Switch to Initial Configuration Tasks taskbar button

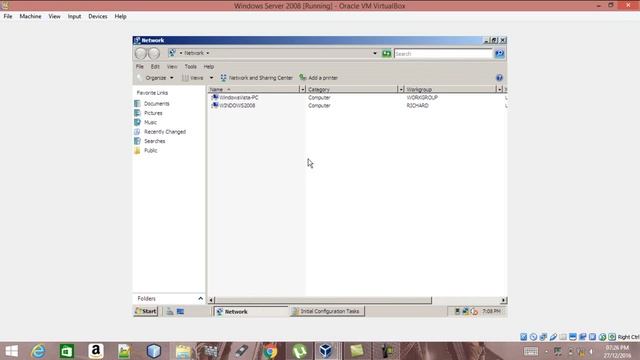click(327, 311)
